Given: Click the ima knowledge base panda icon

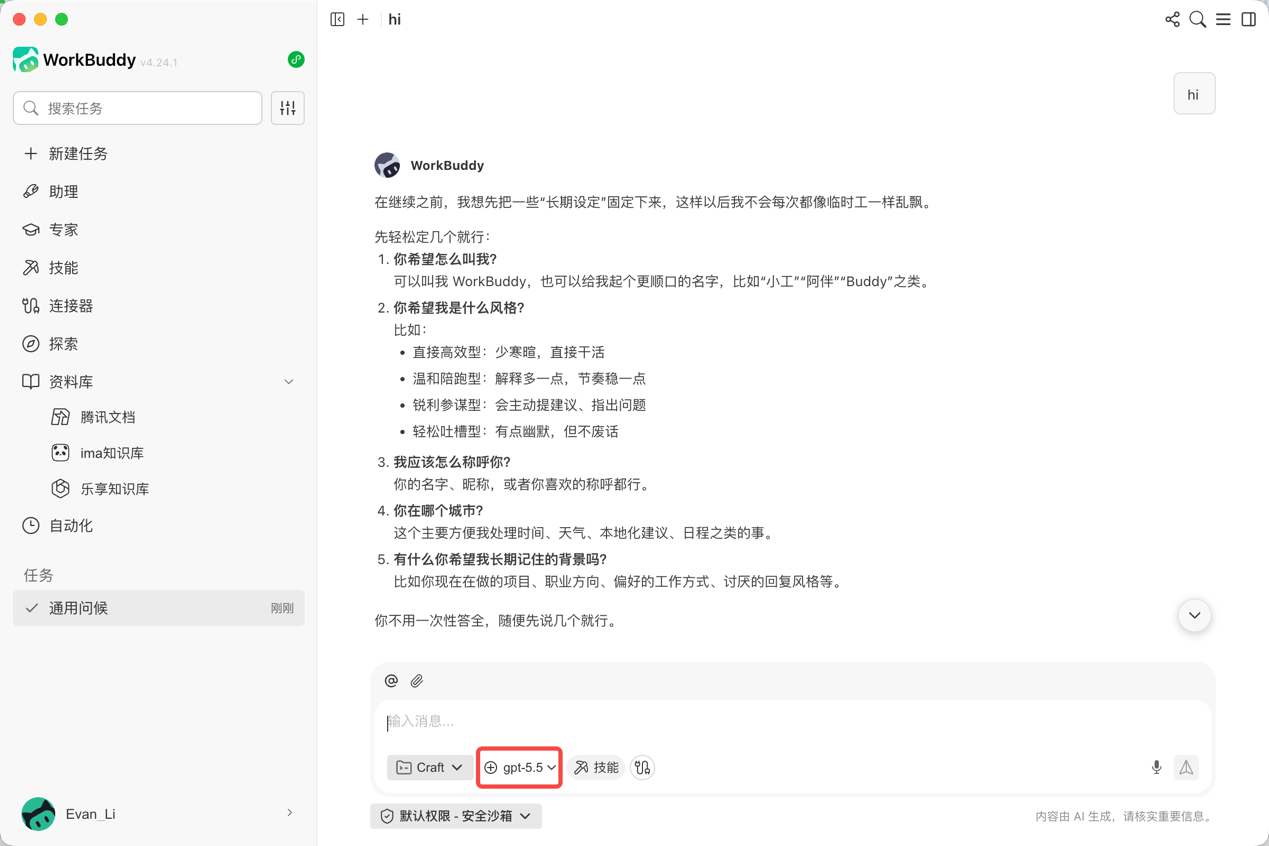Looking at the screenshot, I should click(x=61, y=453).
